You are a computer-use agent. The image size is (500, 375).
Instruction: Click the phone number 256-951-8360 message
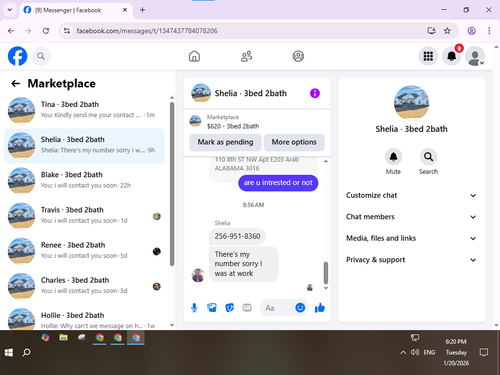click(x=237, y=236)
